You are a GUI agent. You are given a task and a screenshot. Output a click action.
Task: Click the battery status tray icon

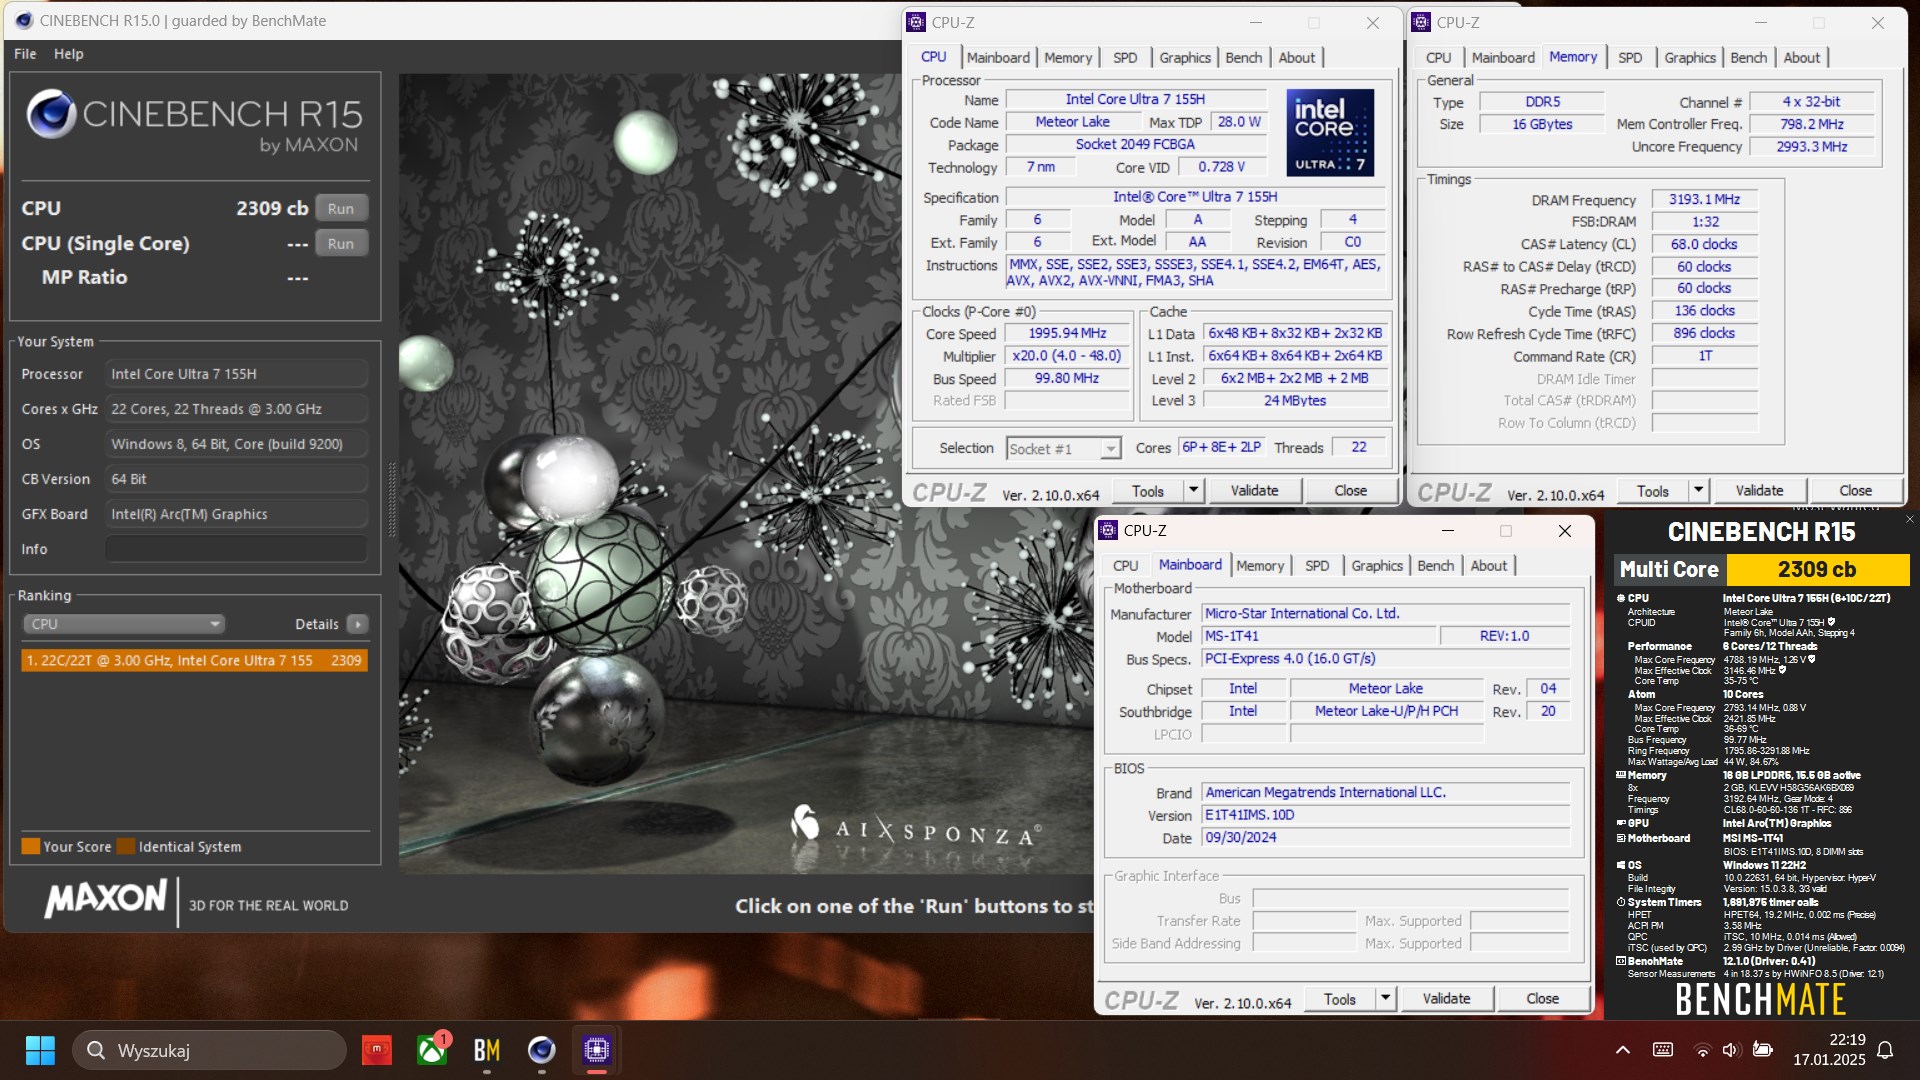[x=1763, y=1050]
